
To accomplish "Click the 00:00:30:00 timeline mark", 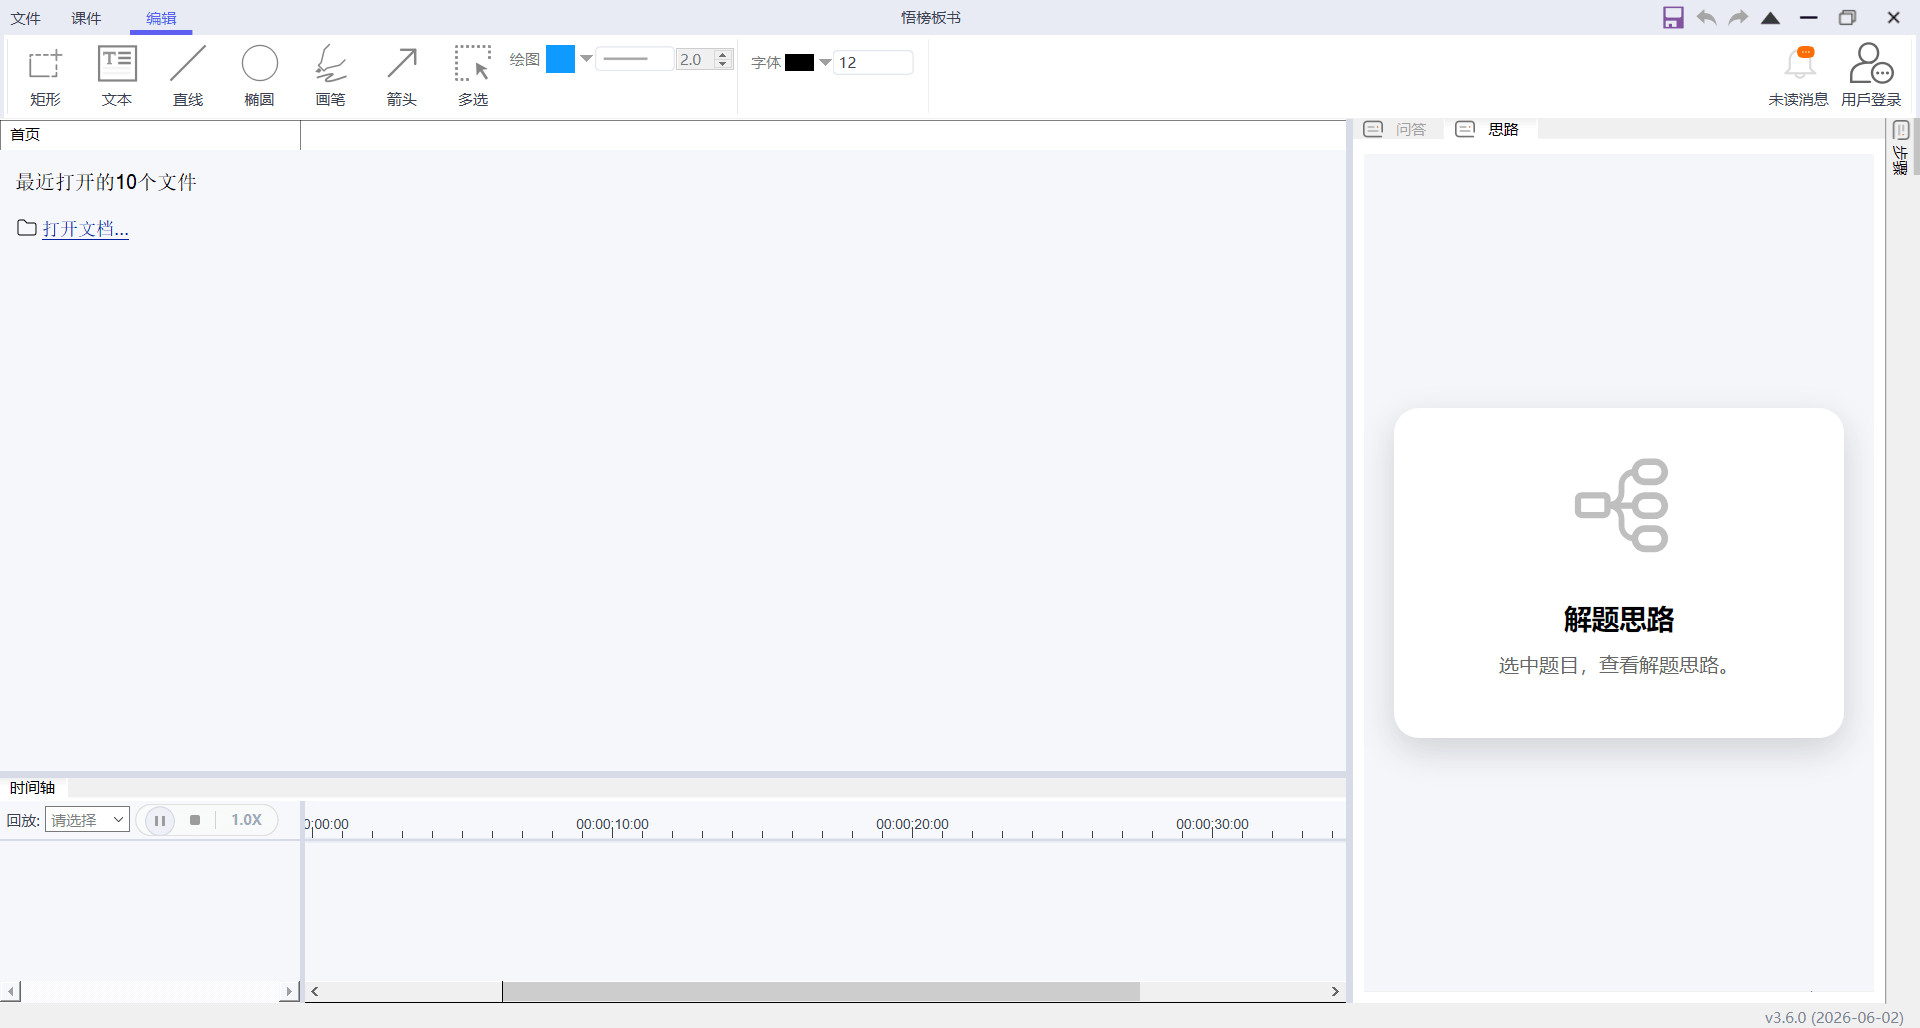I will (1212, 825).
